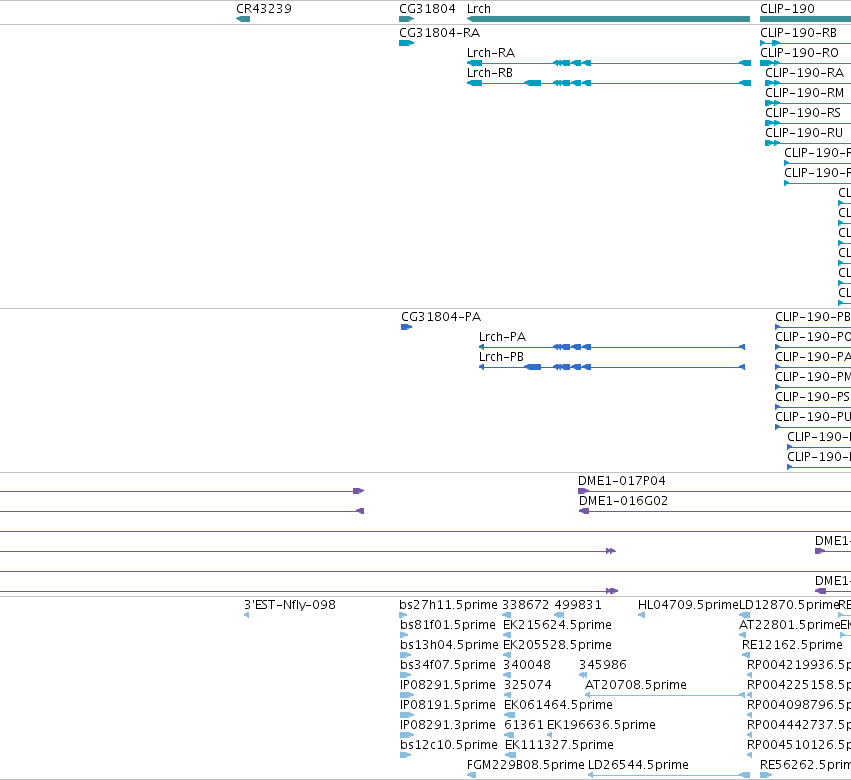Click EST bs27h11.5prime

[x=448, y=605]
